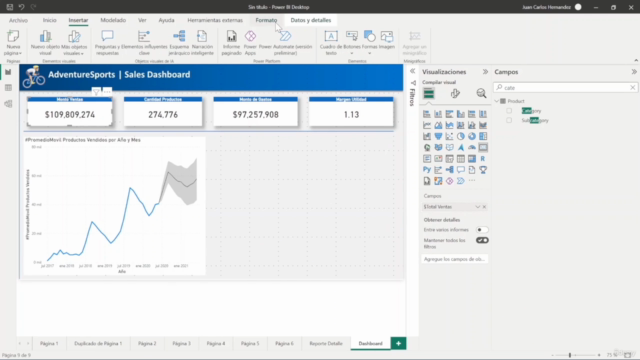
Task: Insert Narración inteligente from ribbon
Action: (202, 43)
